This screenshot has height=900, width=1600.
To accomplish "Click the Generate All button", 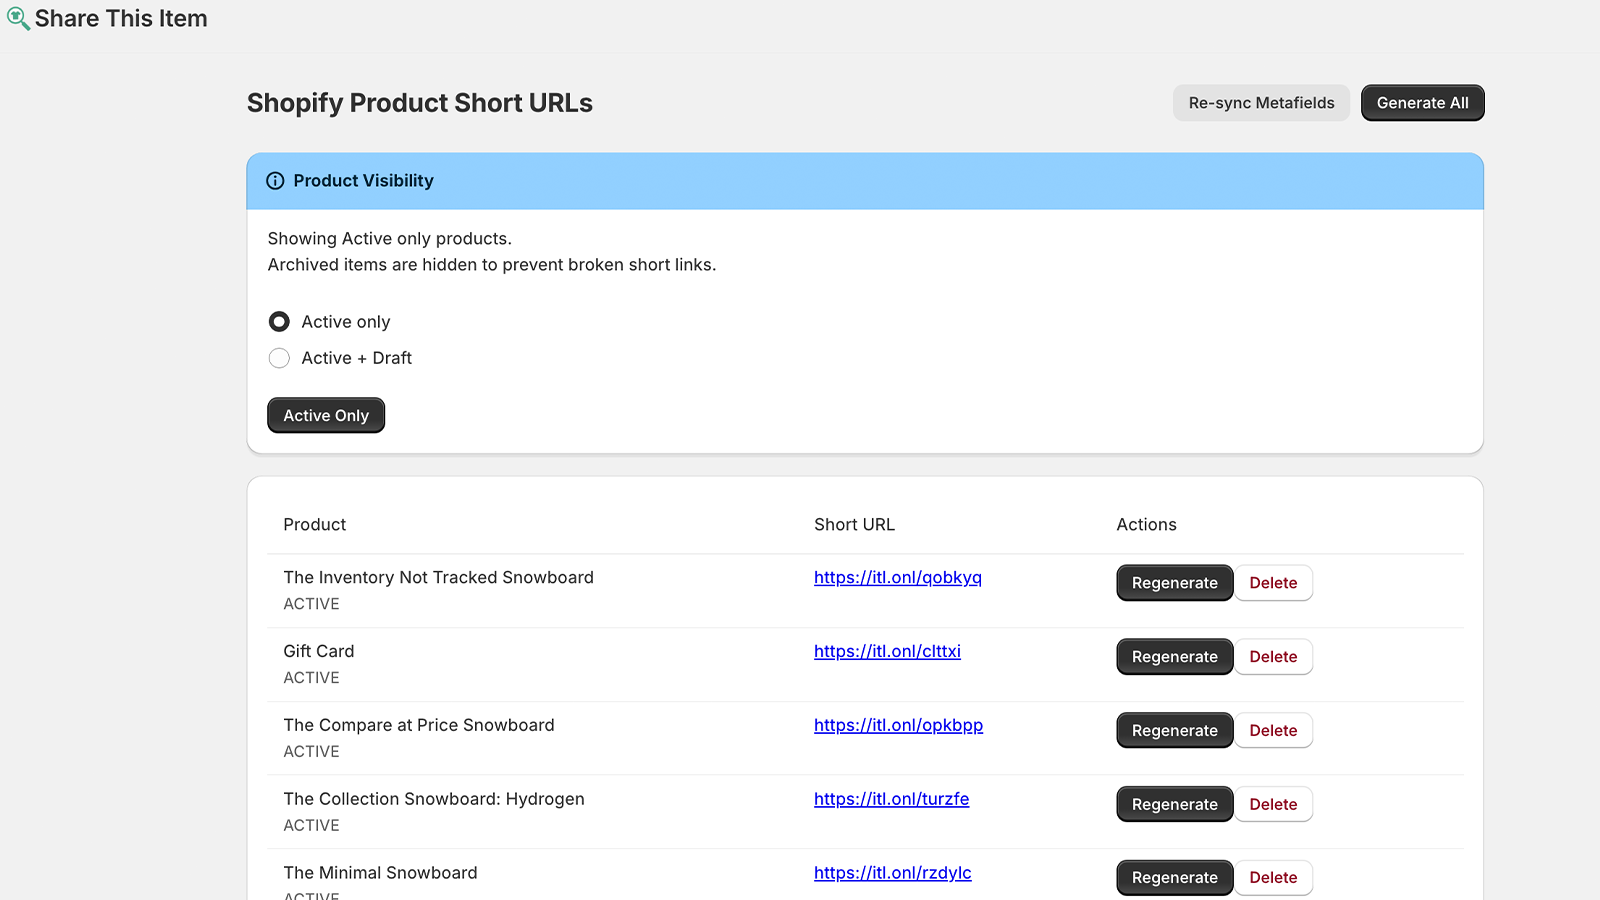I will tap(1422, 103).
